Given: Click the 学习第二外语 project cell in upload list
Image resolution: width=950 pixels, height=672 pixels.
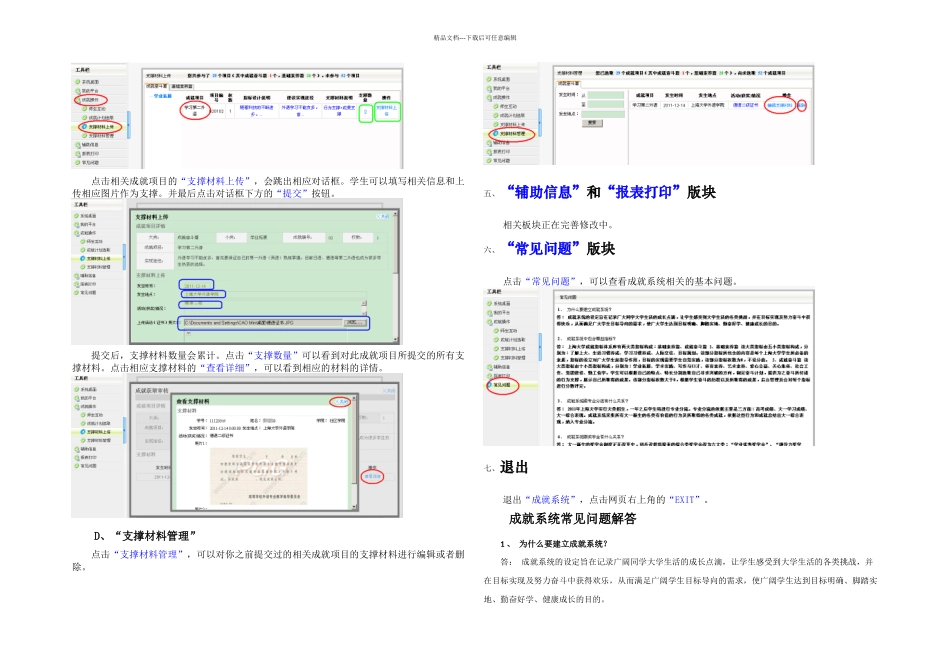Looking at the screenshot, I should [x=194, y=110].
